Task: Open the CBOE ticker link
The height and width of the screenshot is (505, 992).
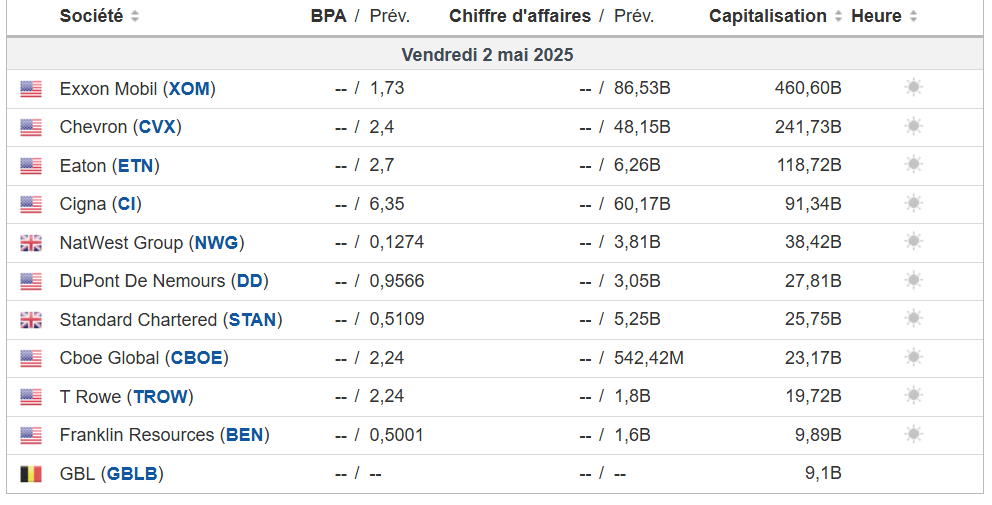Action: [x=196, y=358]
